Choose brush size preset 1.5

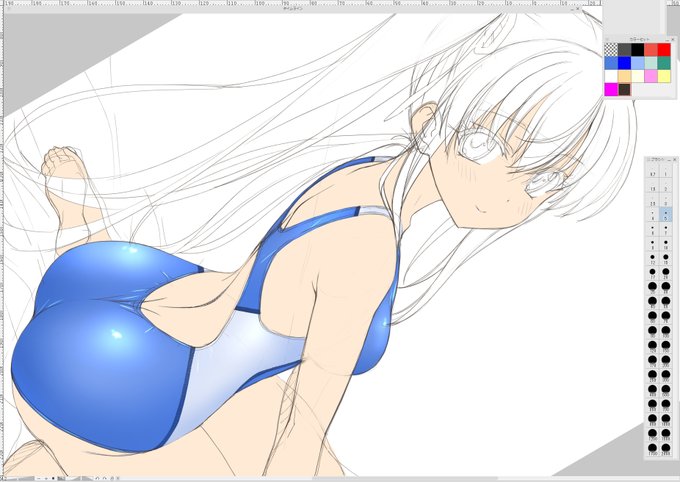(652, 185)
